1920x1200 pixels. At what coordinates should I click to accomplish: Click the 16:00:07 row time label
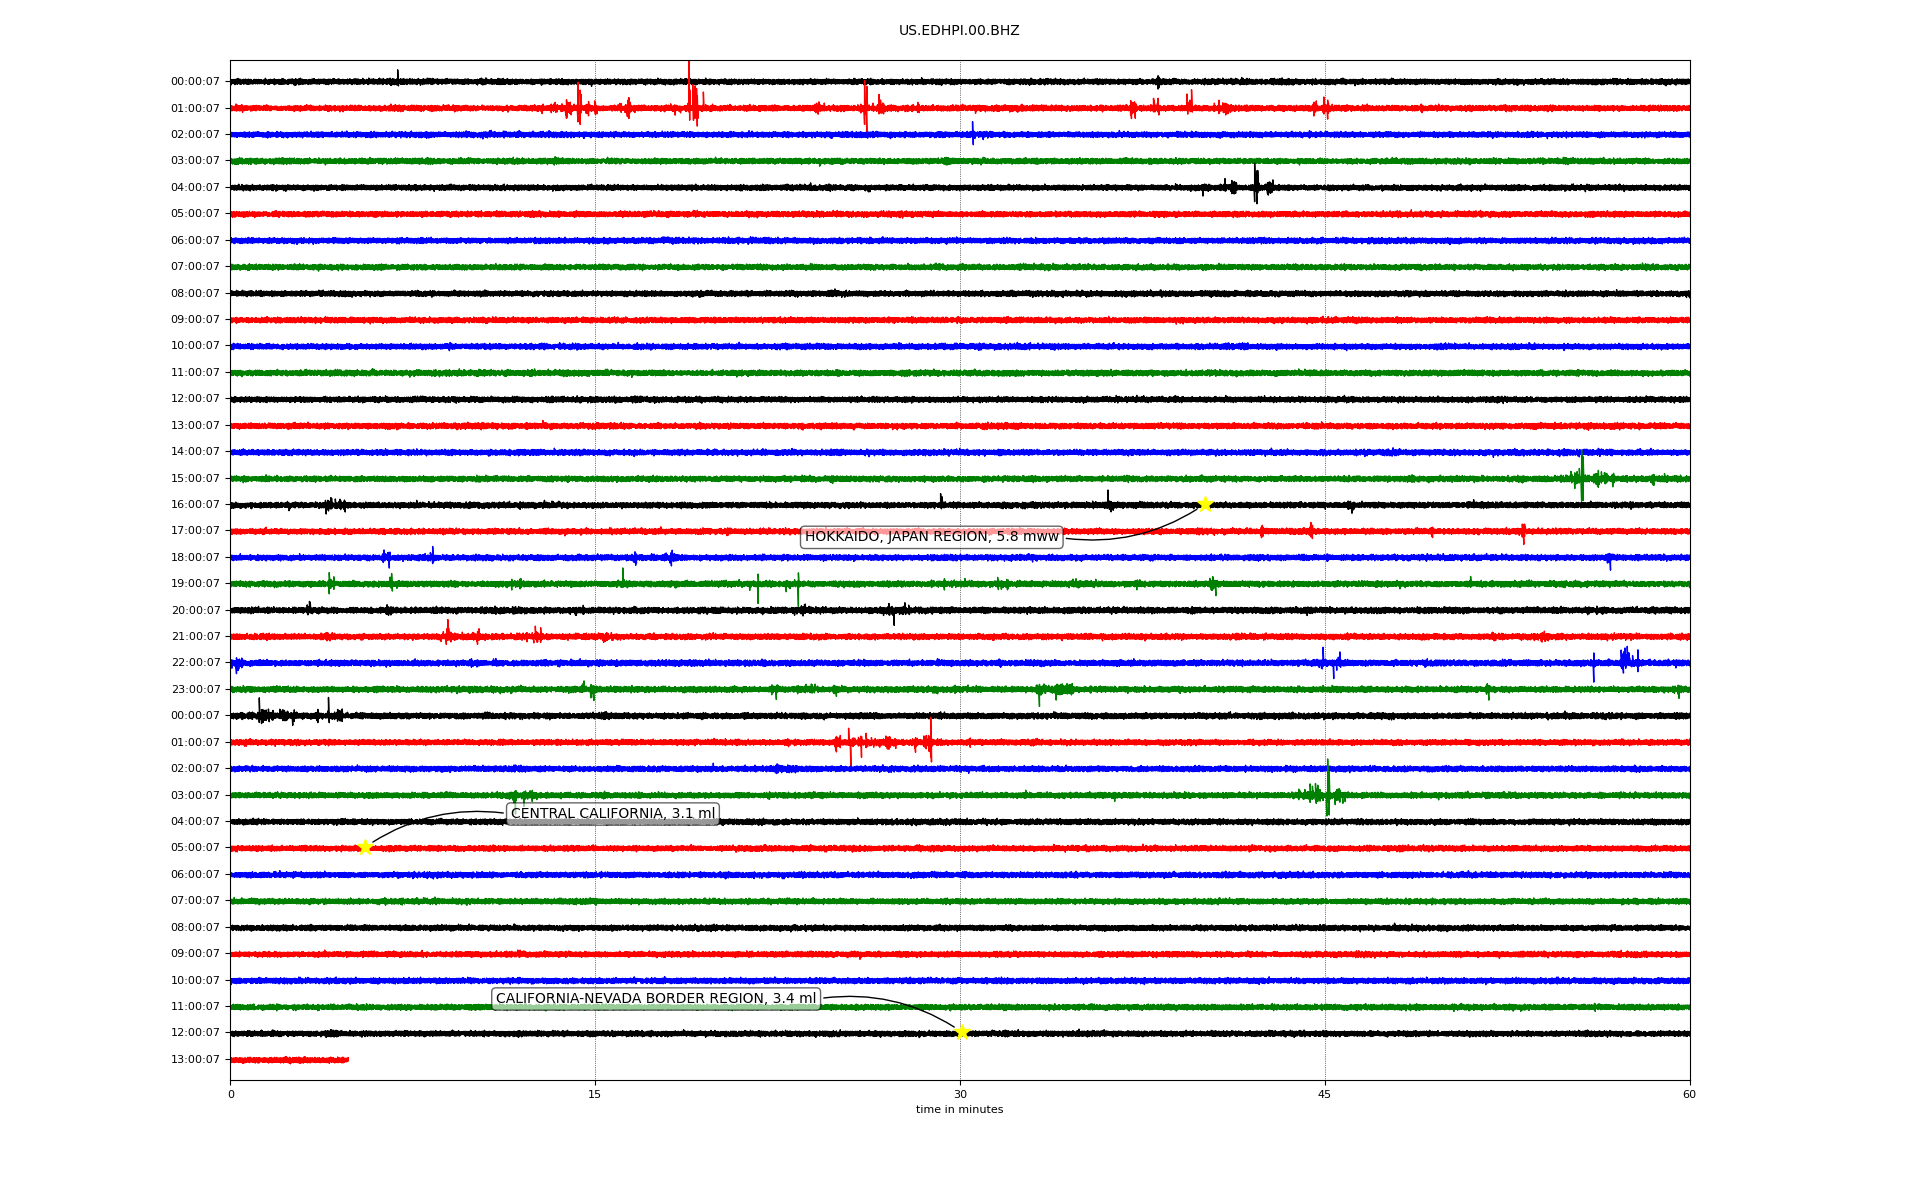[x=195, y=505]
